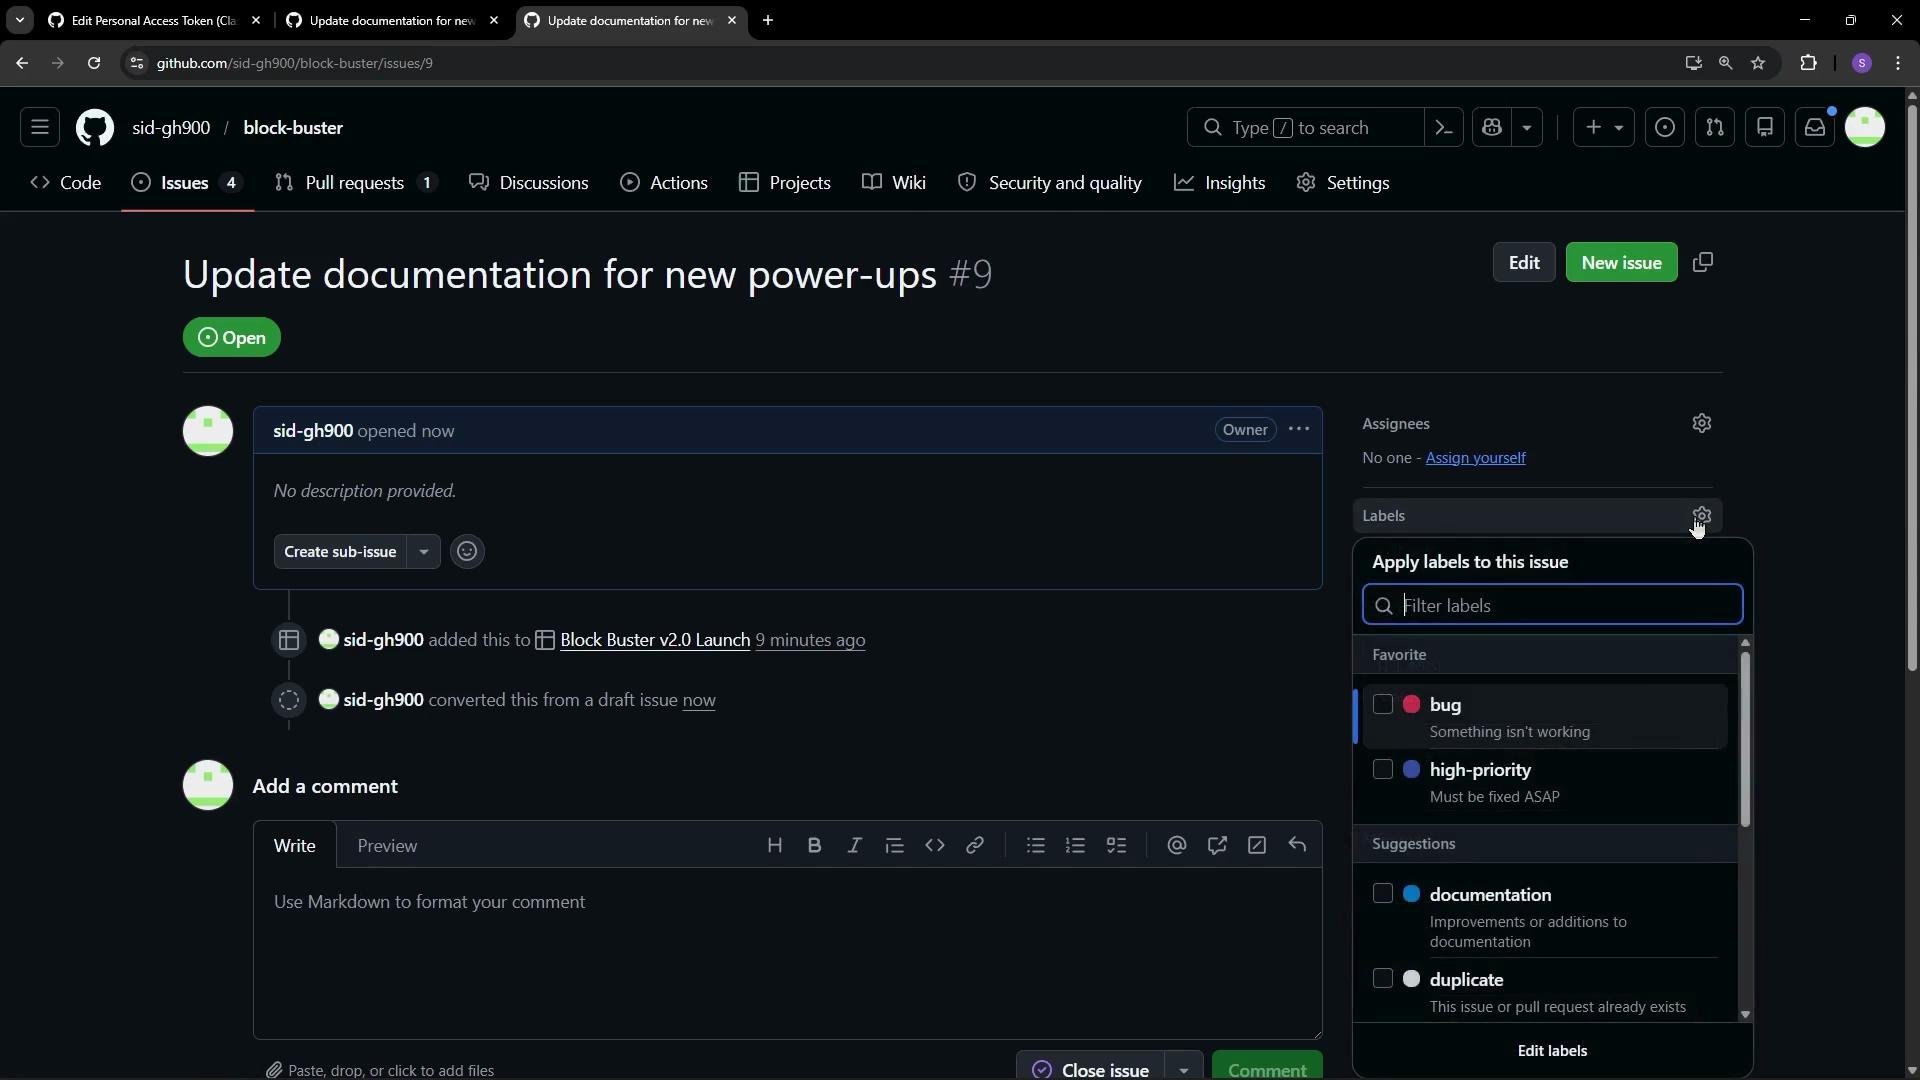
Task: Insert code formatting in comment
Action: (x=935, y=846)
